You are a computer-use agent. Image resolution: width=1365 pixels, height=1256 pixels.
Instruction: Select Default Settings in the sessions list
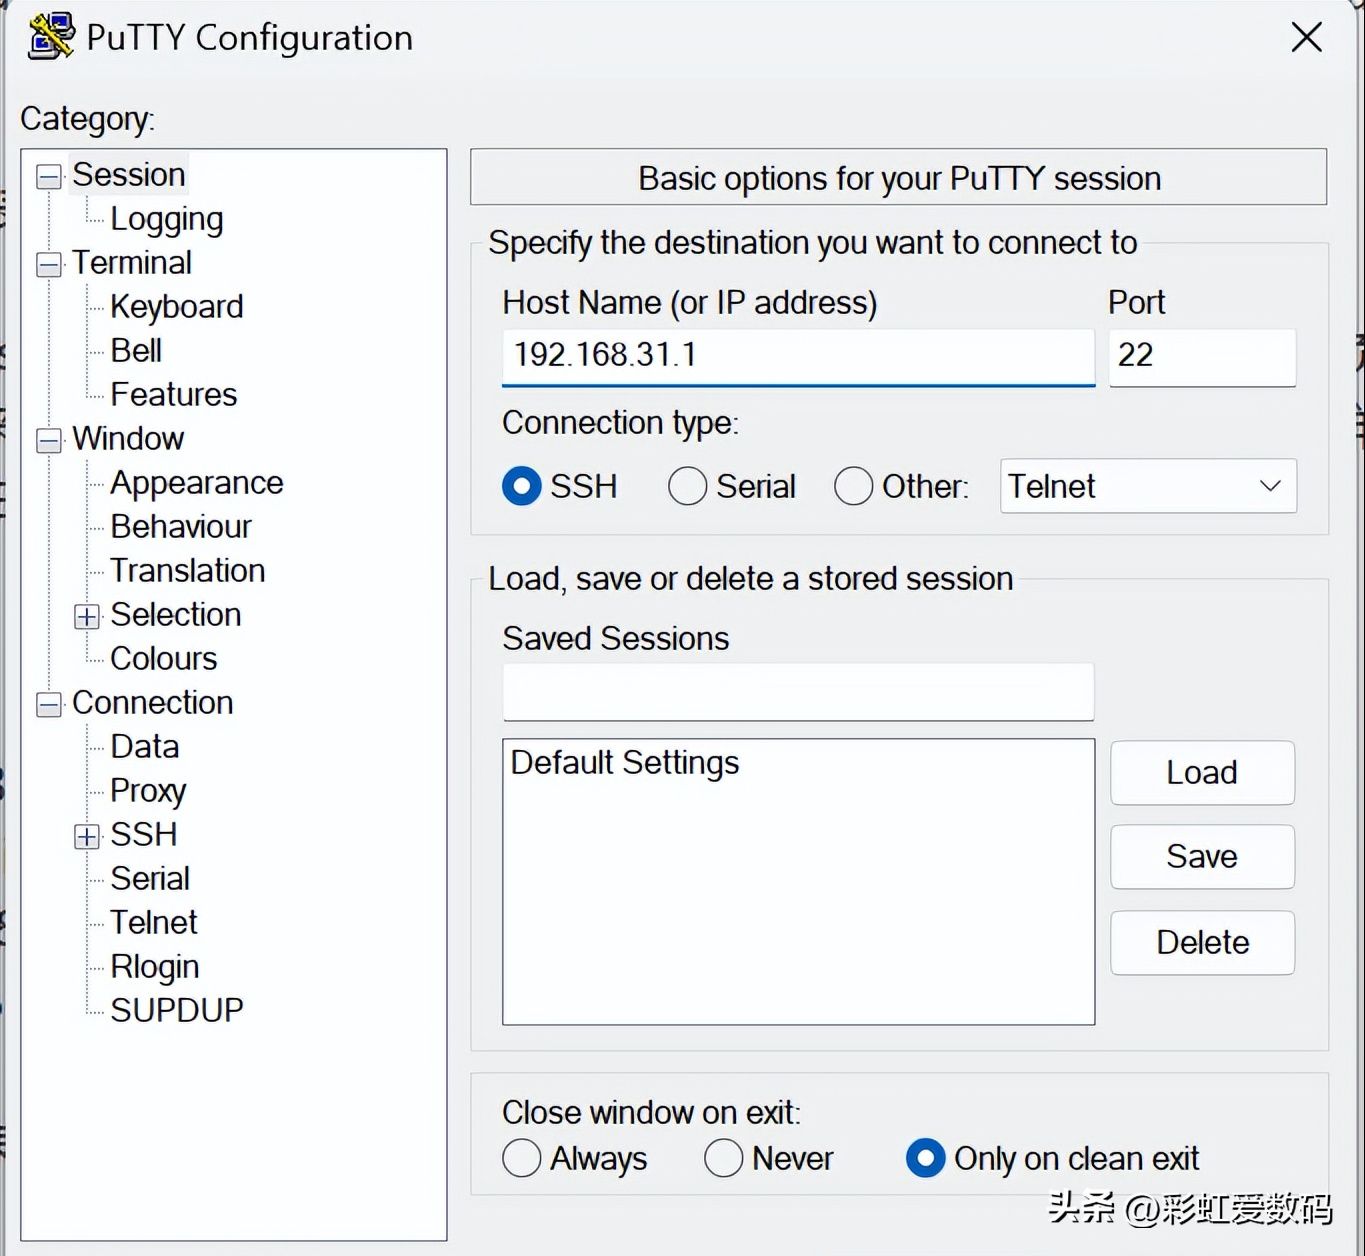625,763
